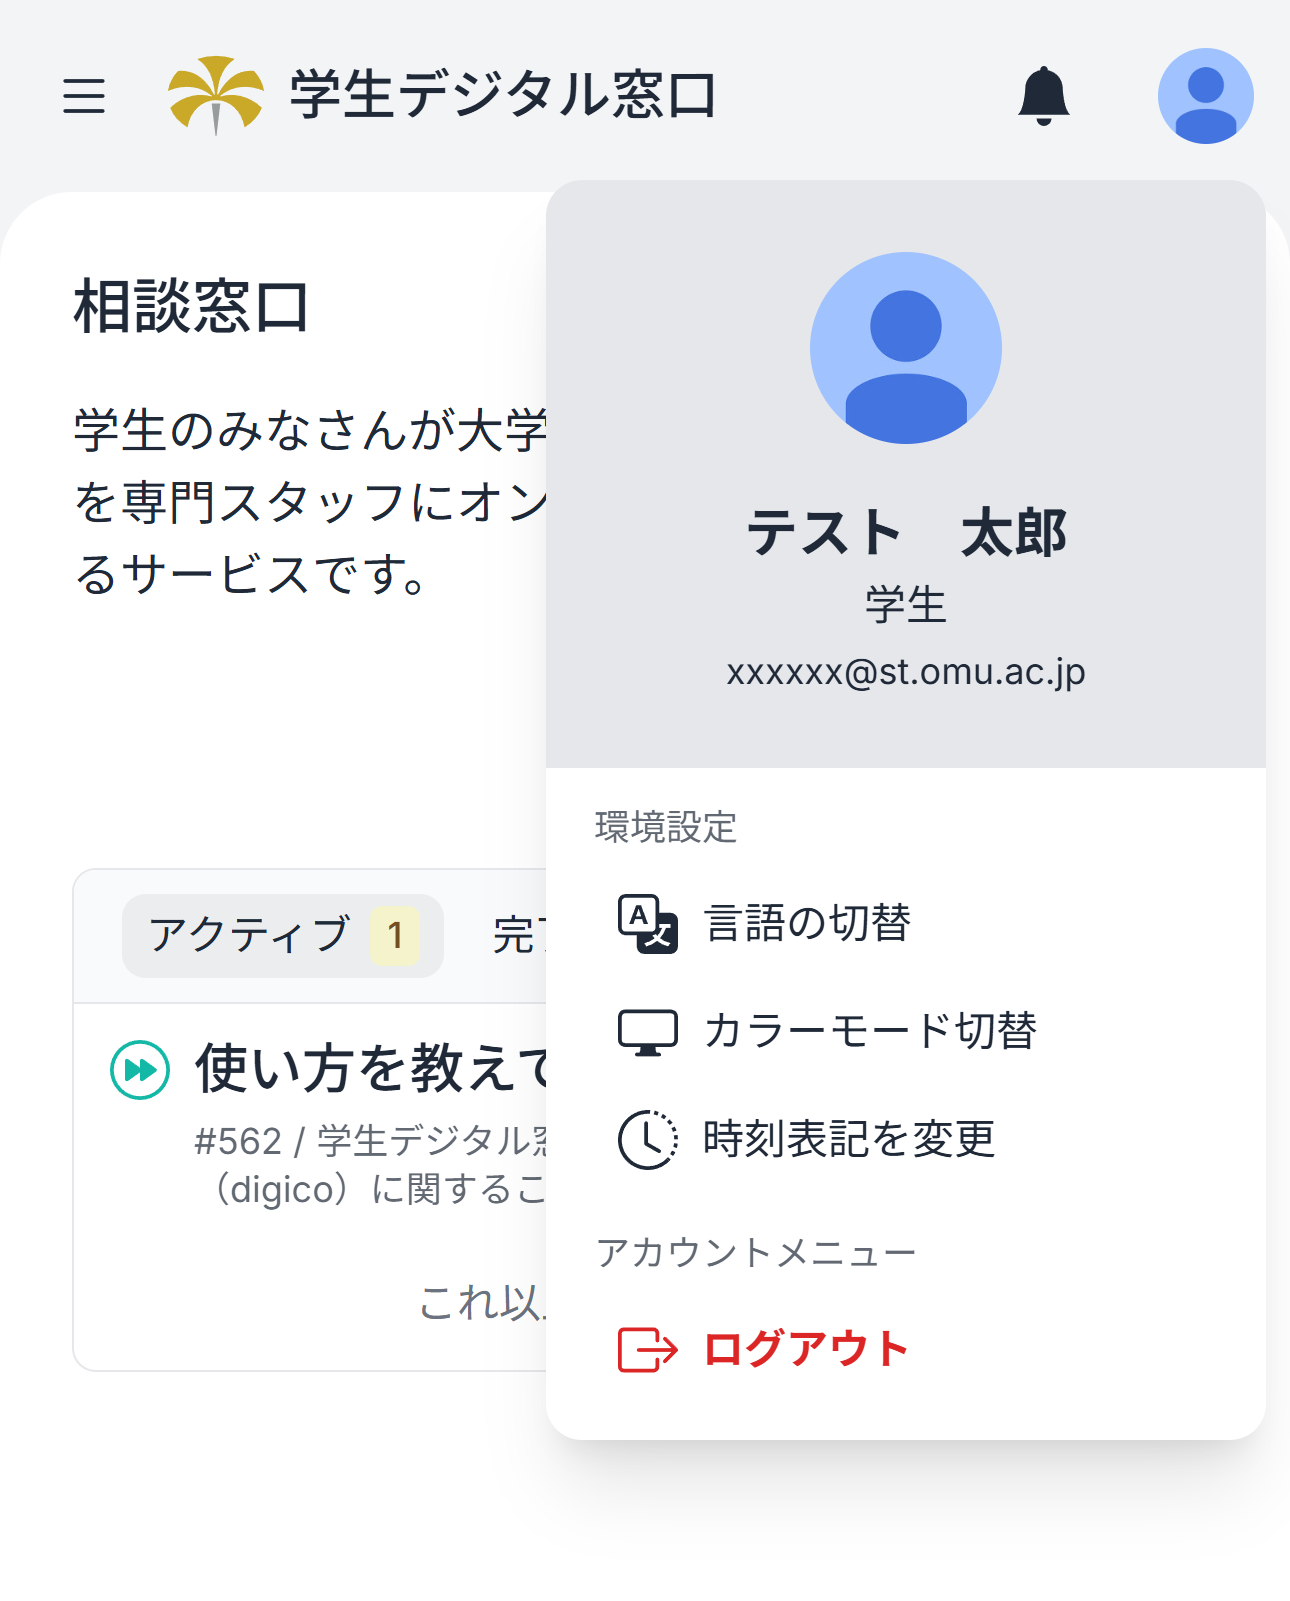1290x1601 pixels.
Task: Click the clock time format icon
Action: point(647,1140)
